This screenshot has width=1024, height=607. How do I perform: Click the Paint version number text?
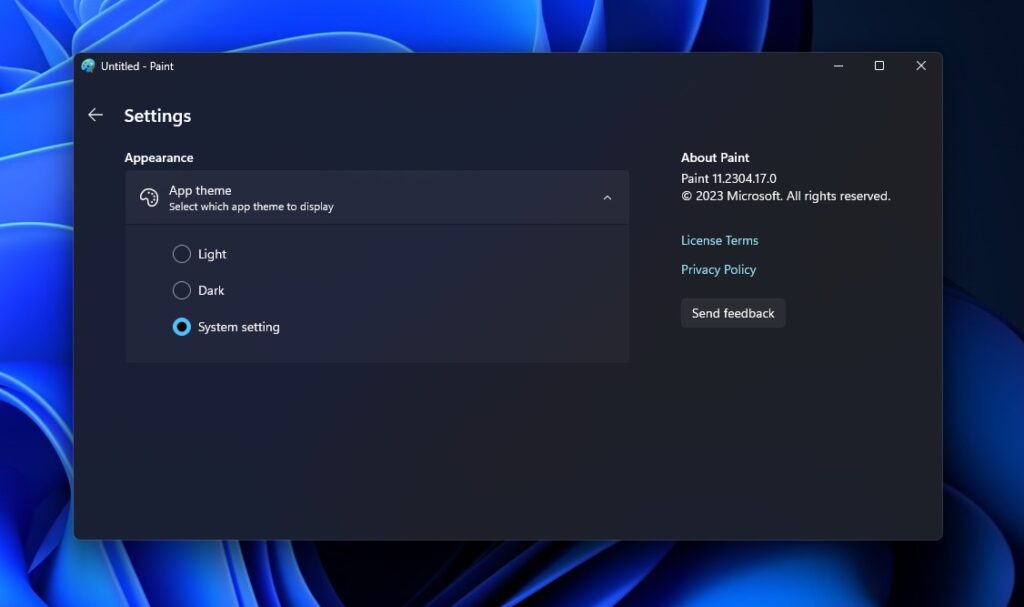point(728,177)
